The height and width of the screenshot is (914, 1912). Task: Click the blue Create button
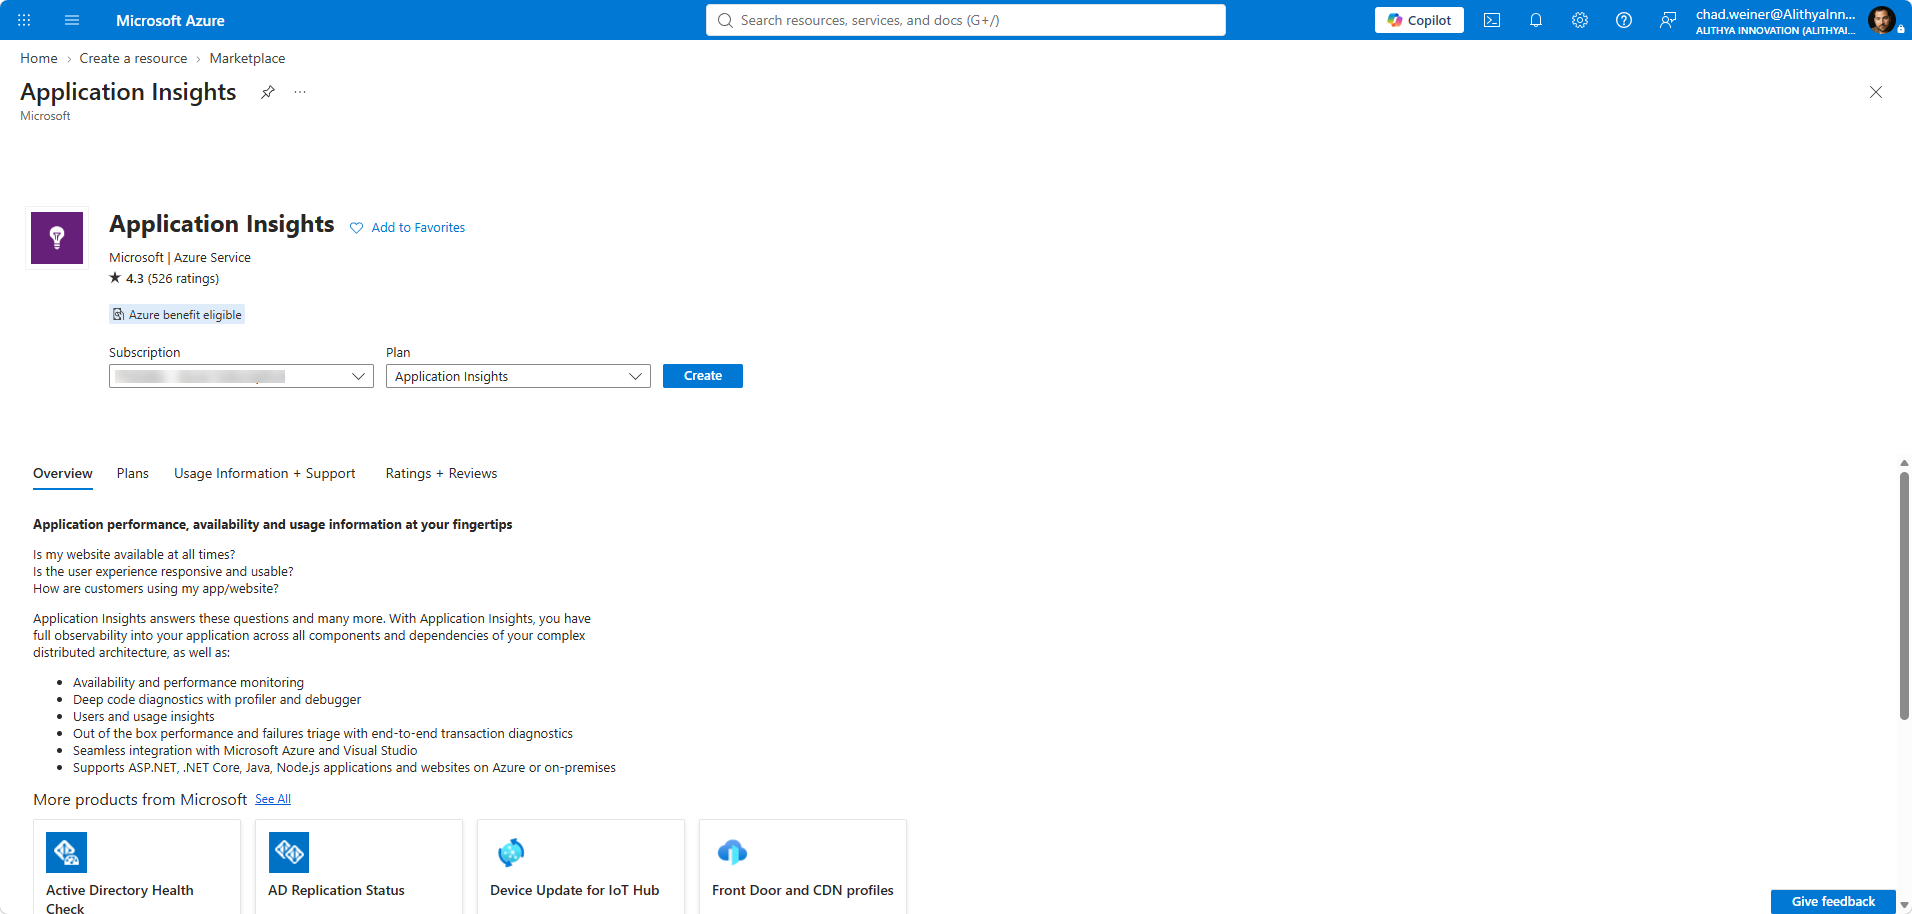[x=703, y=376]
